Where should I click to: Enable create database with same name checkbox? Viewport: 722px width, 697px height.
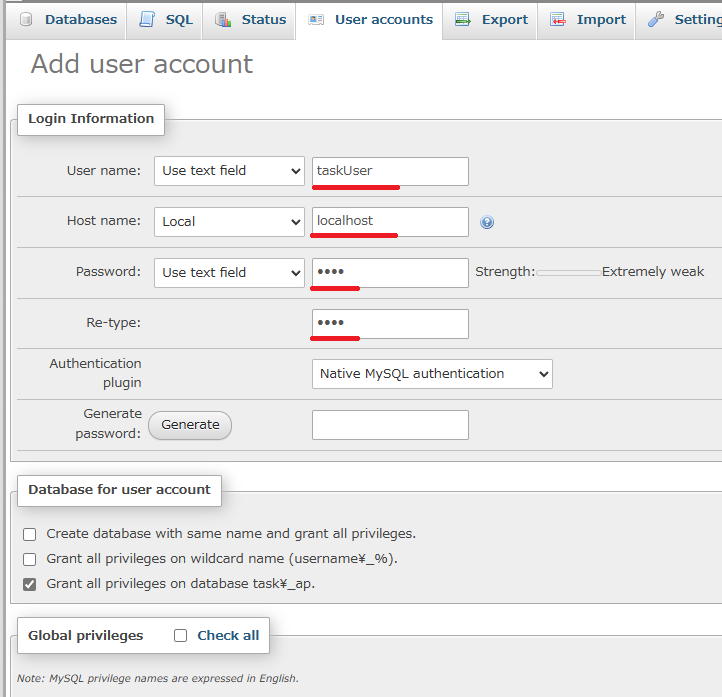29,534
